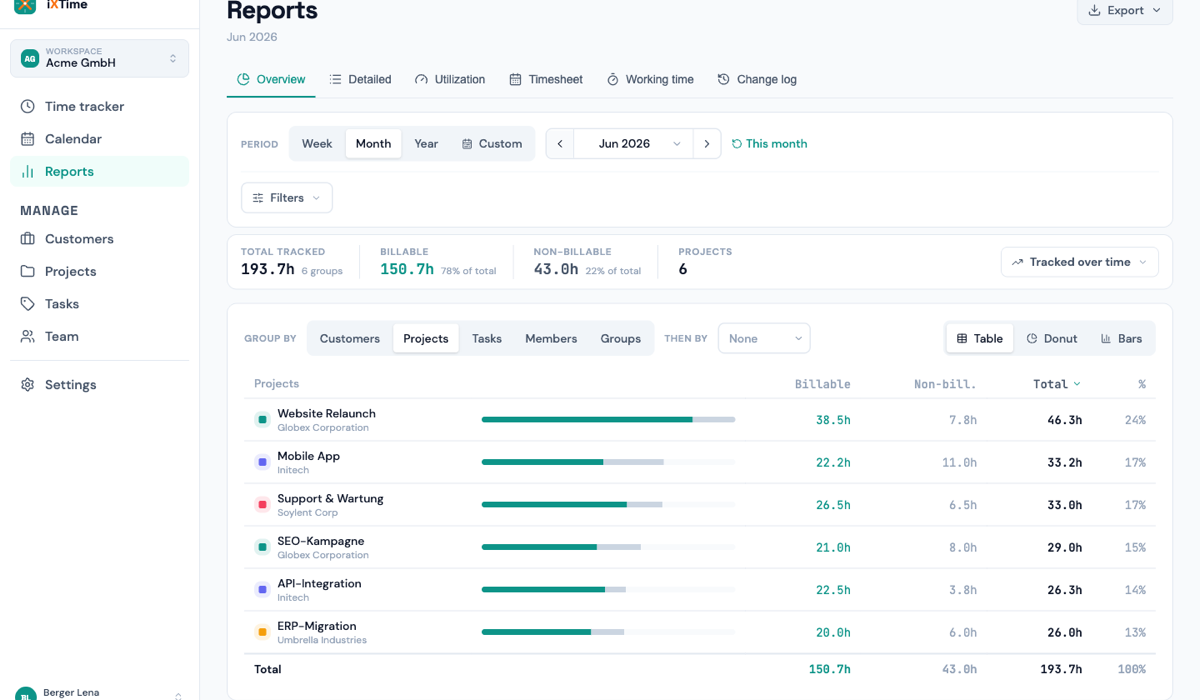Open the Acme GmbH workspace switcher

point(99,58)
